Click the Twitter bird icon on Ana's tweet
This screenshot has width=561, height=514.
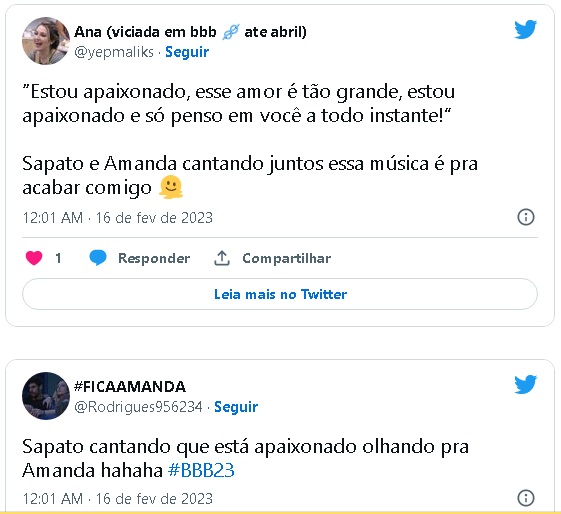526,29
